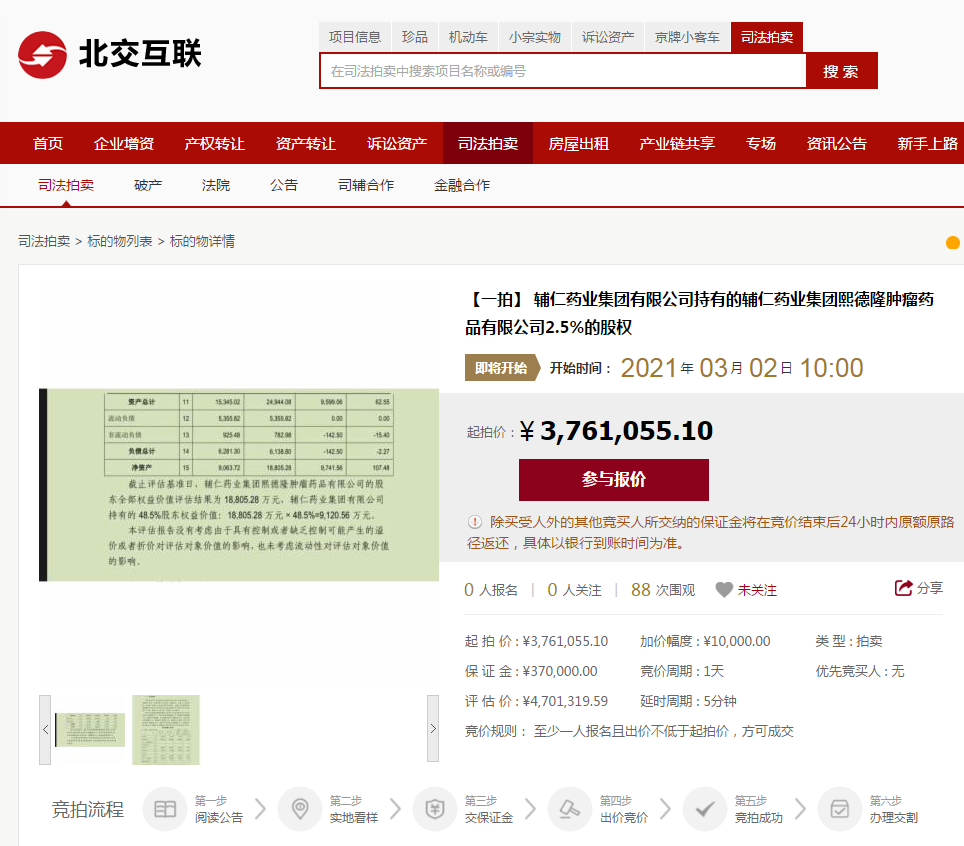964x846 pixels.
Task: Select the second document thumbnail
Action: pos(166,730)
